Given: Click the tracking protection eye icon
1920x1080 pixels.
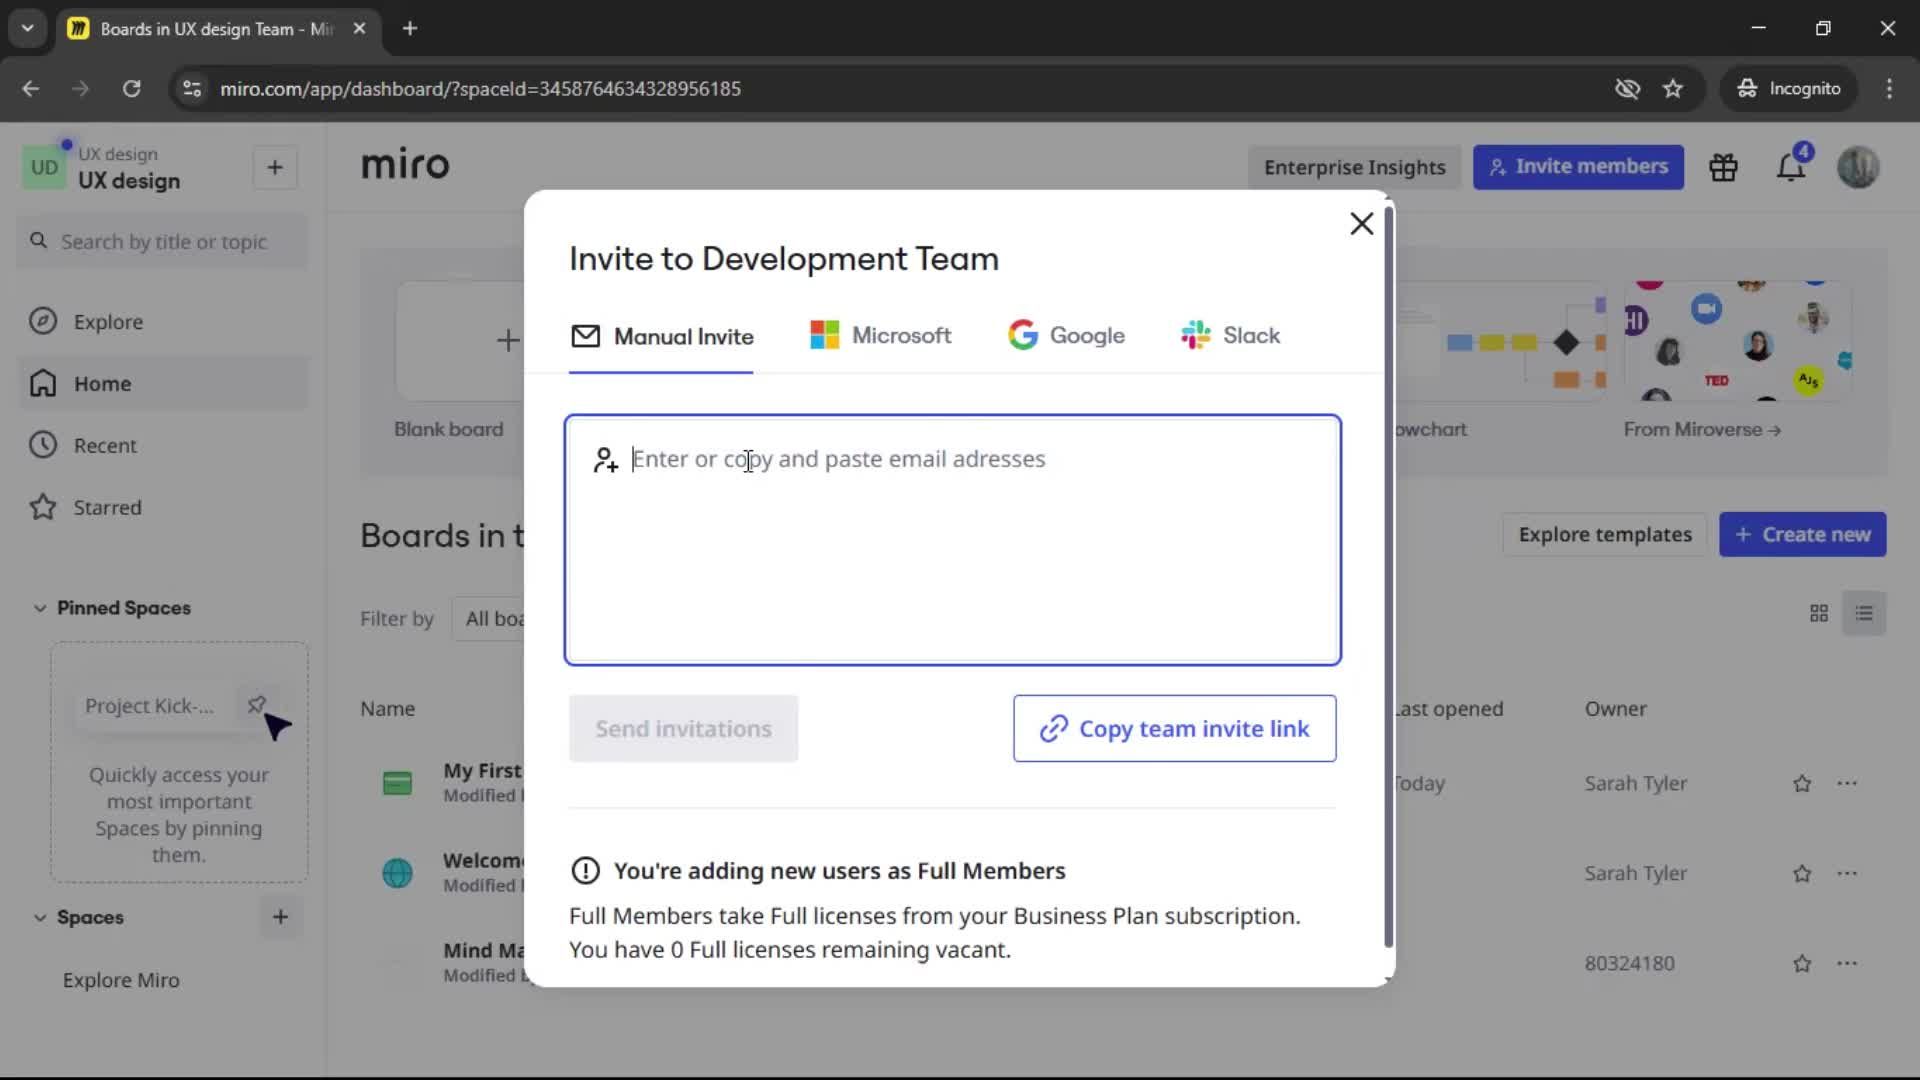Looking at the screenshot, I should coord(1627,89).
